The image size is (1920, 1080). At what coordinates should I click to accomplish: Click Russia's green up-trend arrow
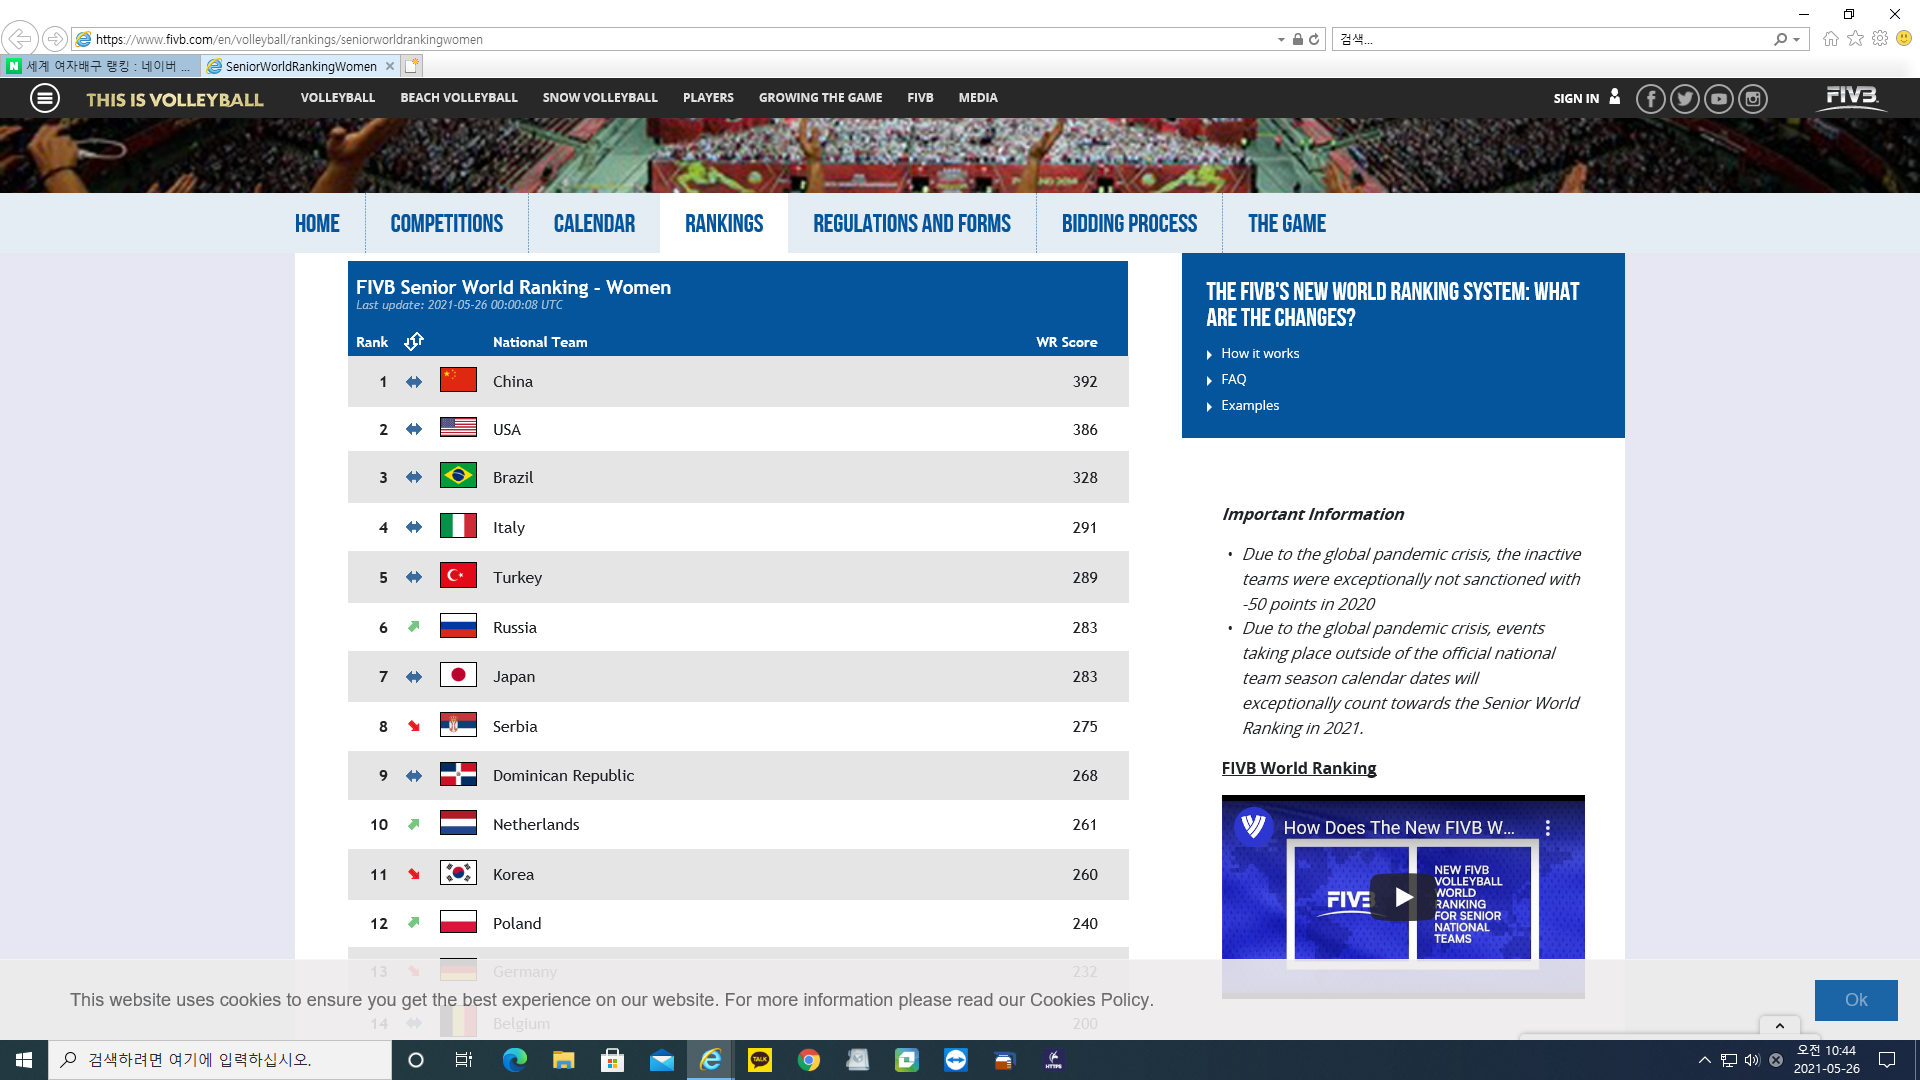414,626
